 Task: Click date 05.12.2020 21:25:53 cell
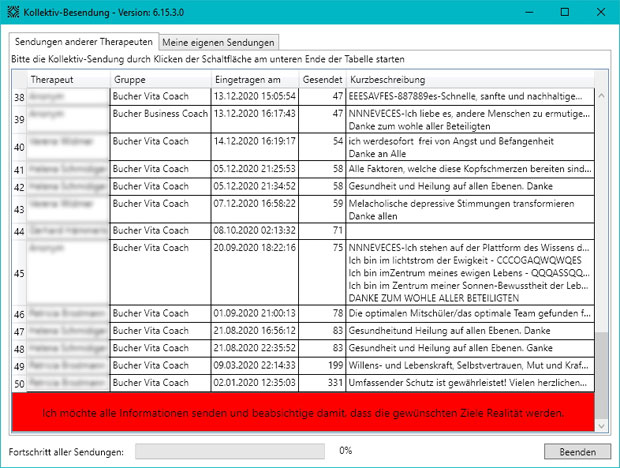click(255, 169)
